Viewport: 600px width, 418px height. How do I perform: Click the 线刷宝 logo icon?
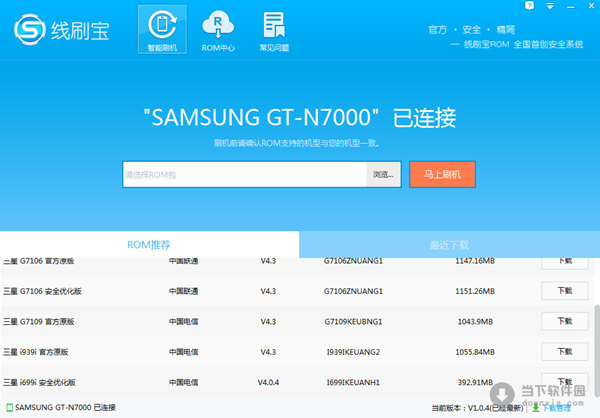pos(29,30)
